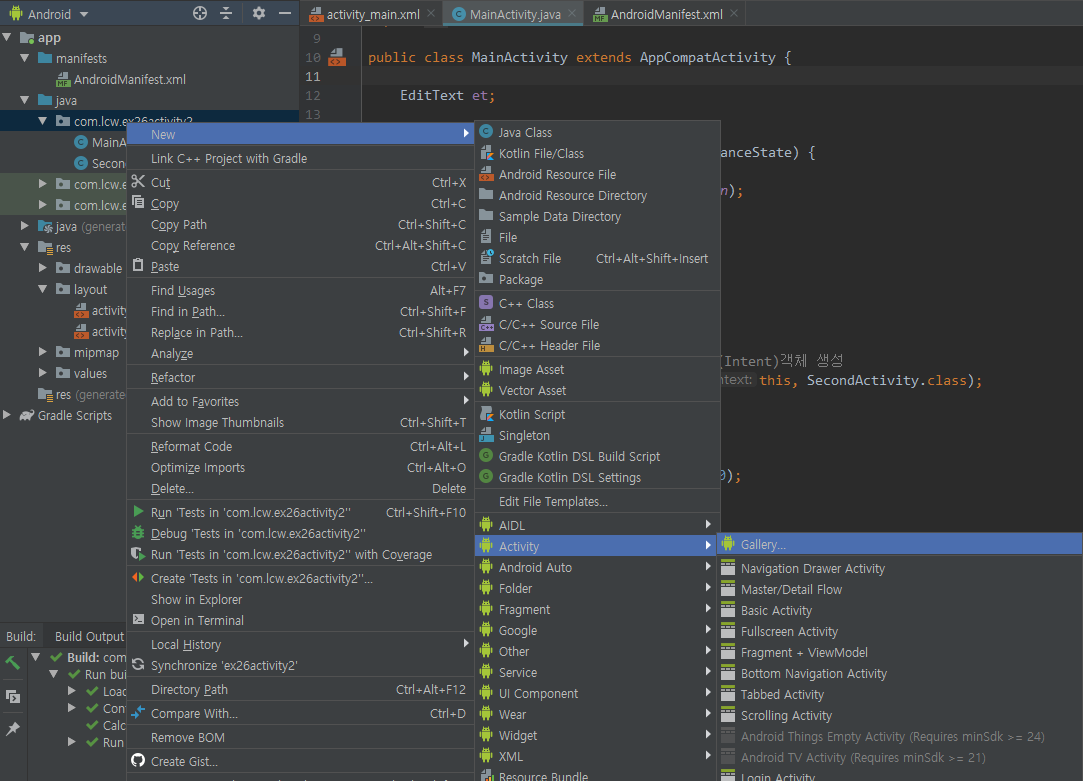Click the collapse all icon in project panel
Image resolution: width=1083 pixels, height=781 pixels.
tap(226, 13)
